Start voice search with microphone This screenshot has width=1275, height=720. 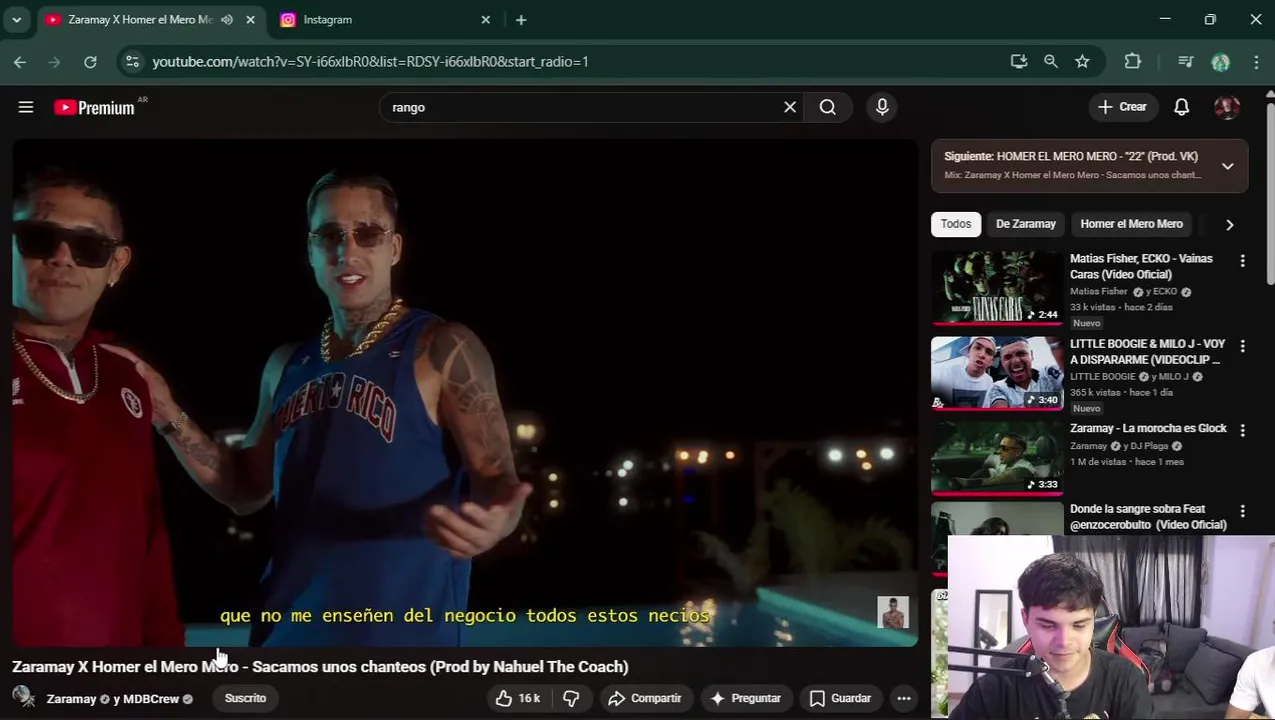click(x=882, y=107)
